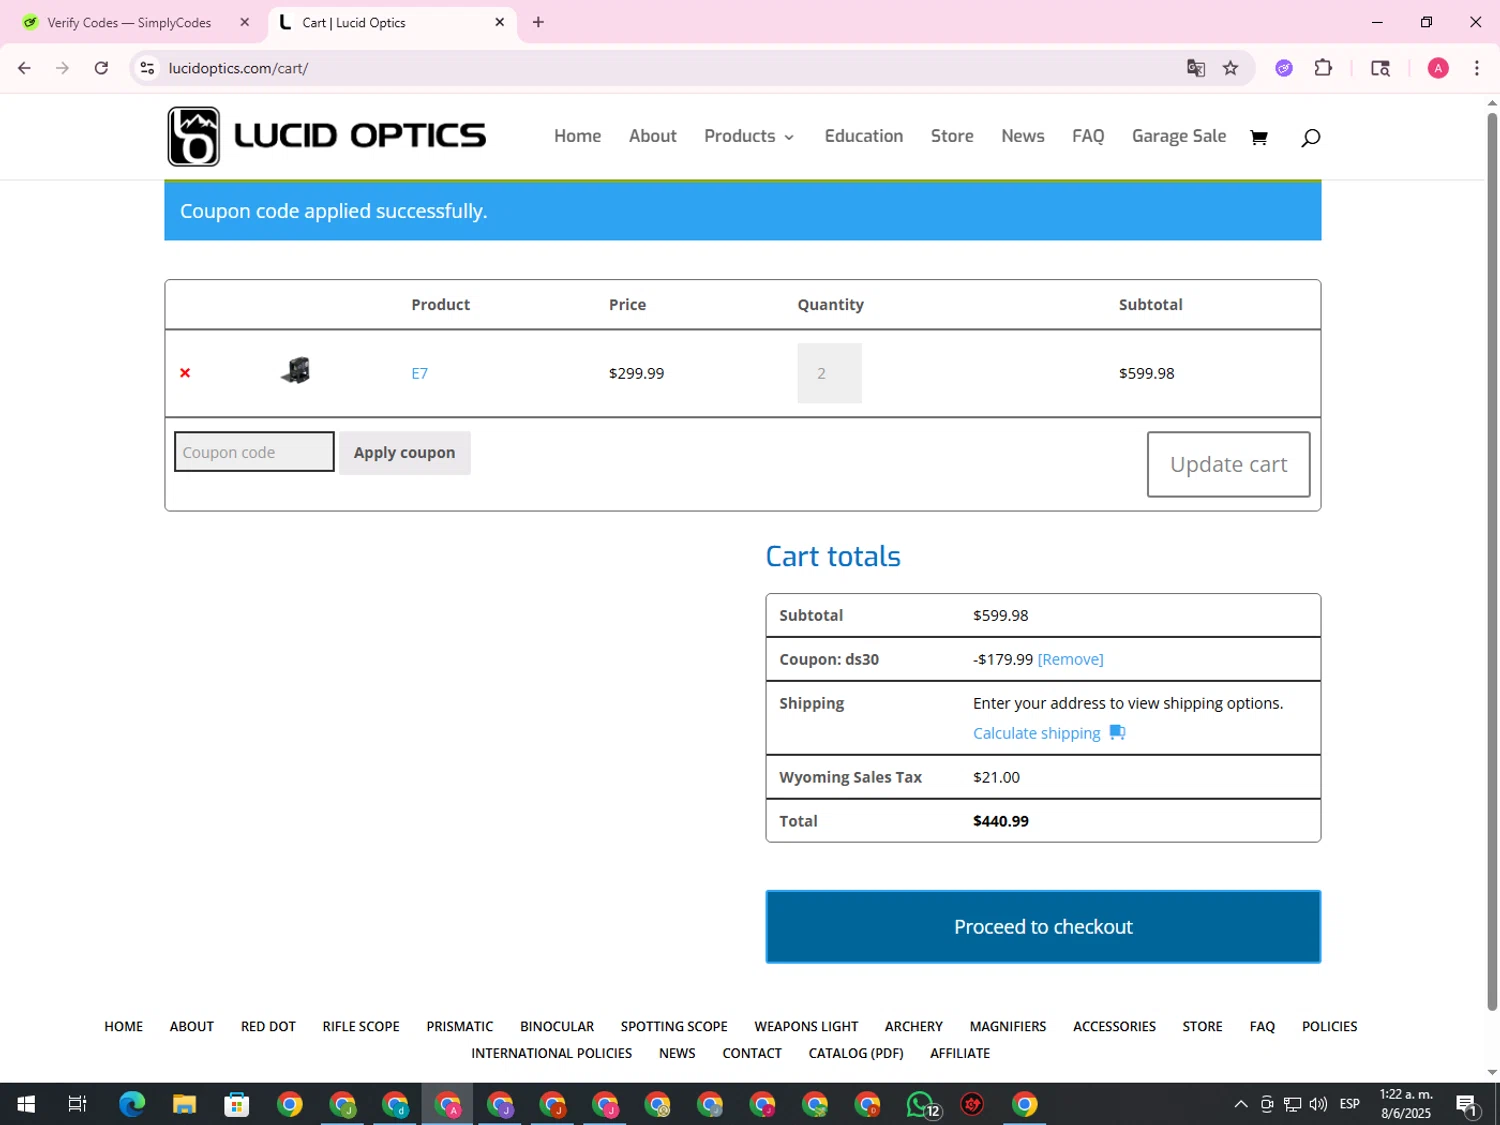The height and width of the screenshot is (1125, 1500).
Task: Expand the Products dropdown menu
Action: 749,136
